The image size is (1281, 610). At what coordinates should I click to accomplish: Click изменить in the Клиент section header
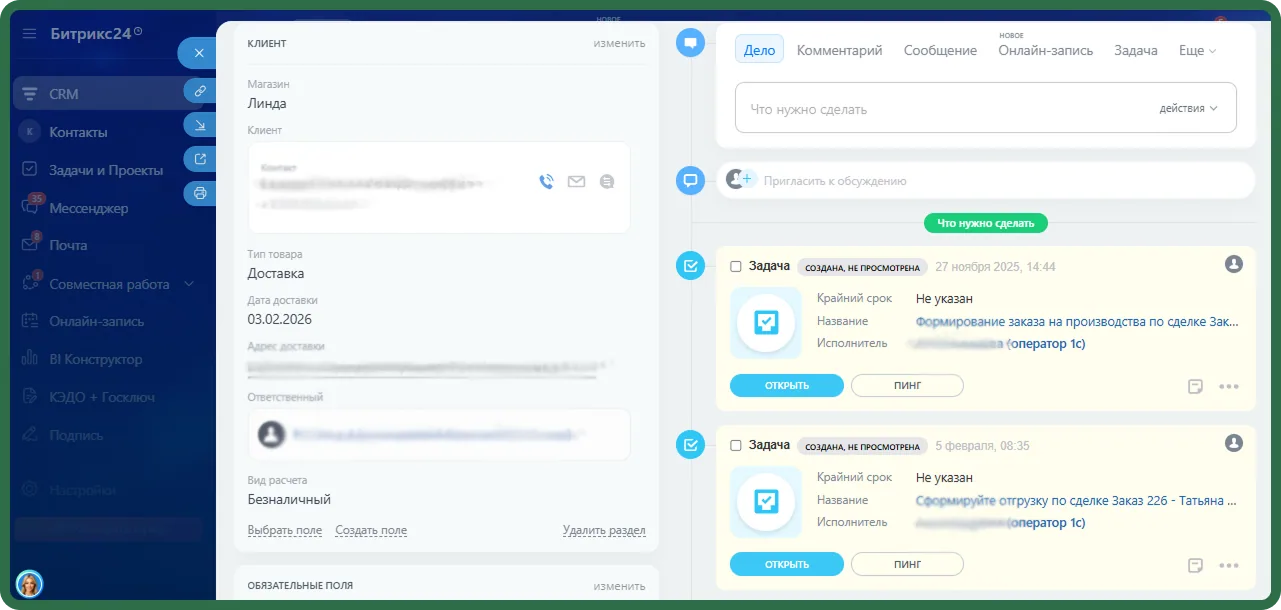click(x=619, y=43)
